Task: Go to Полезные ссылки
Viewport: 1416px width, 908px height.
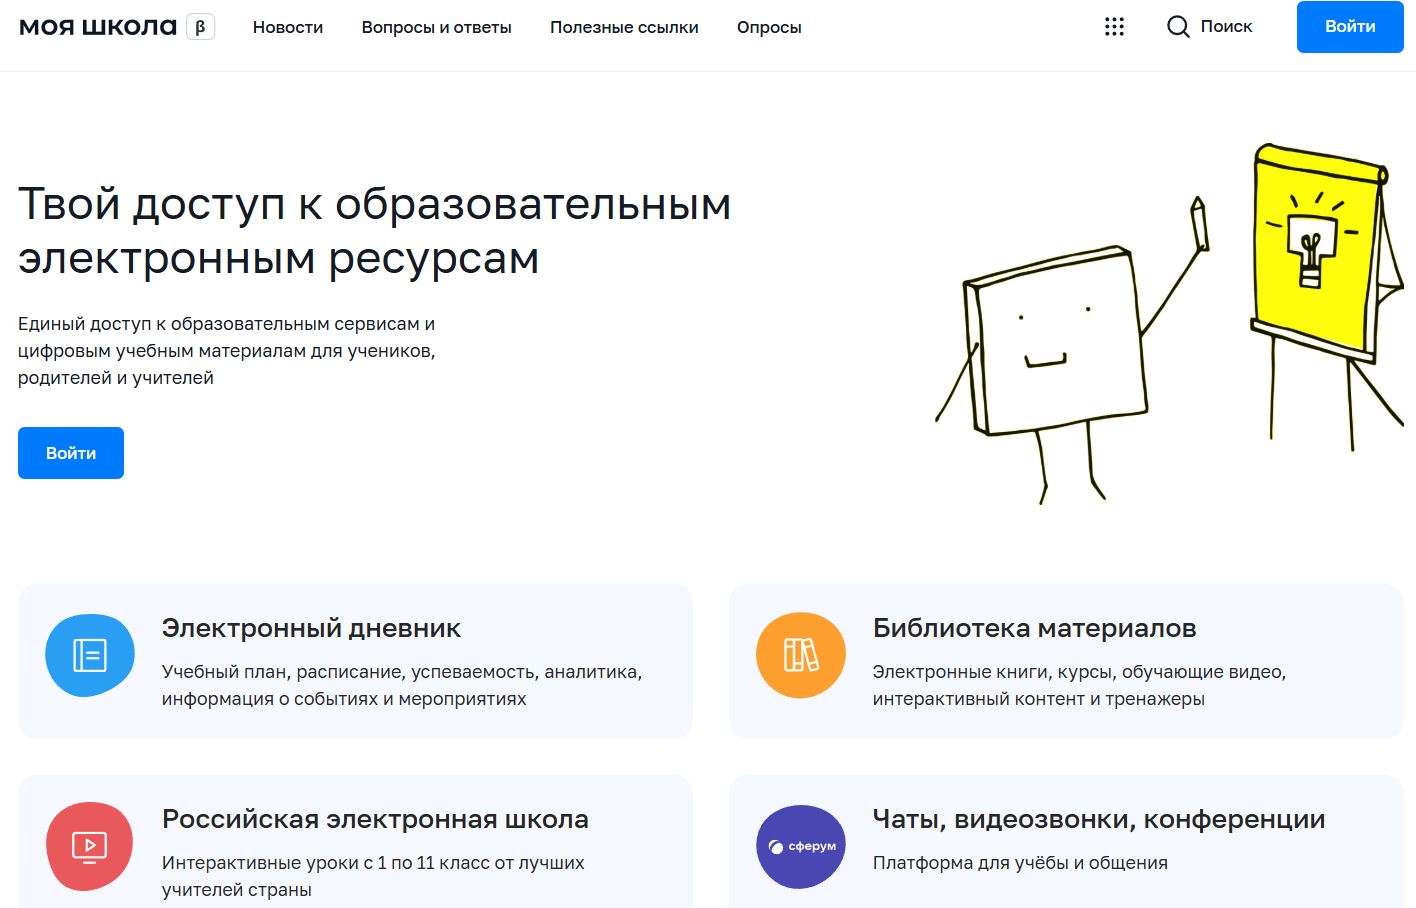Action: pyautogui.click(x=624, y=27)
